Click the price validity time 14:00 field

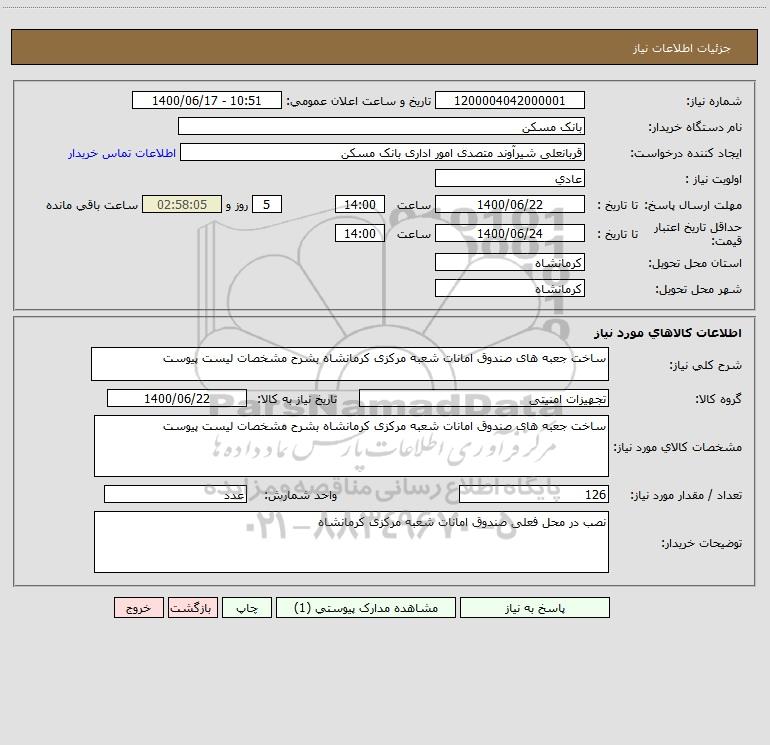tap(359, 233)
